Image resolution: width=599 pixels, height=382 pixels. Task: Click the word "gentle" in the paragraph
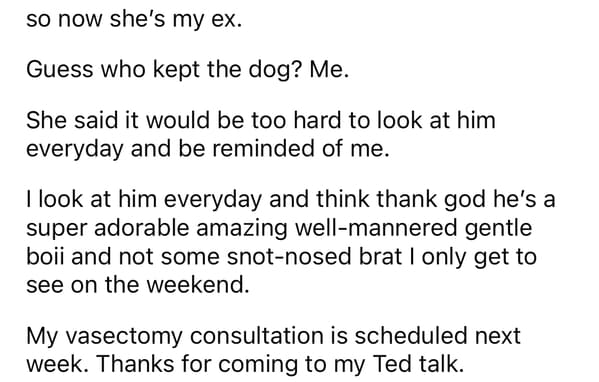pyautogui.click(x=499, y=228)
